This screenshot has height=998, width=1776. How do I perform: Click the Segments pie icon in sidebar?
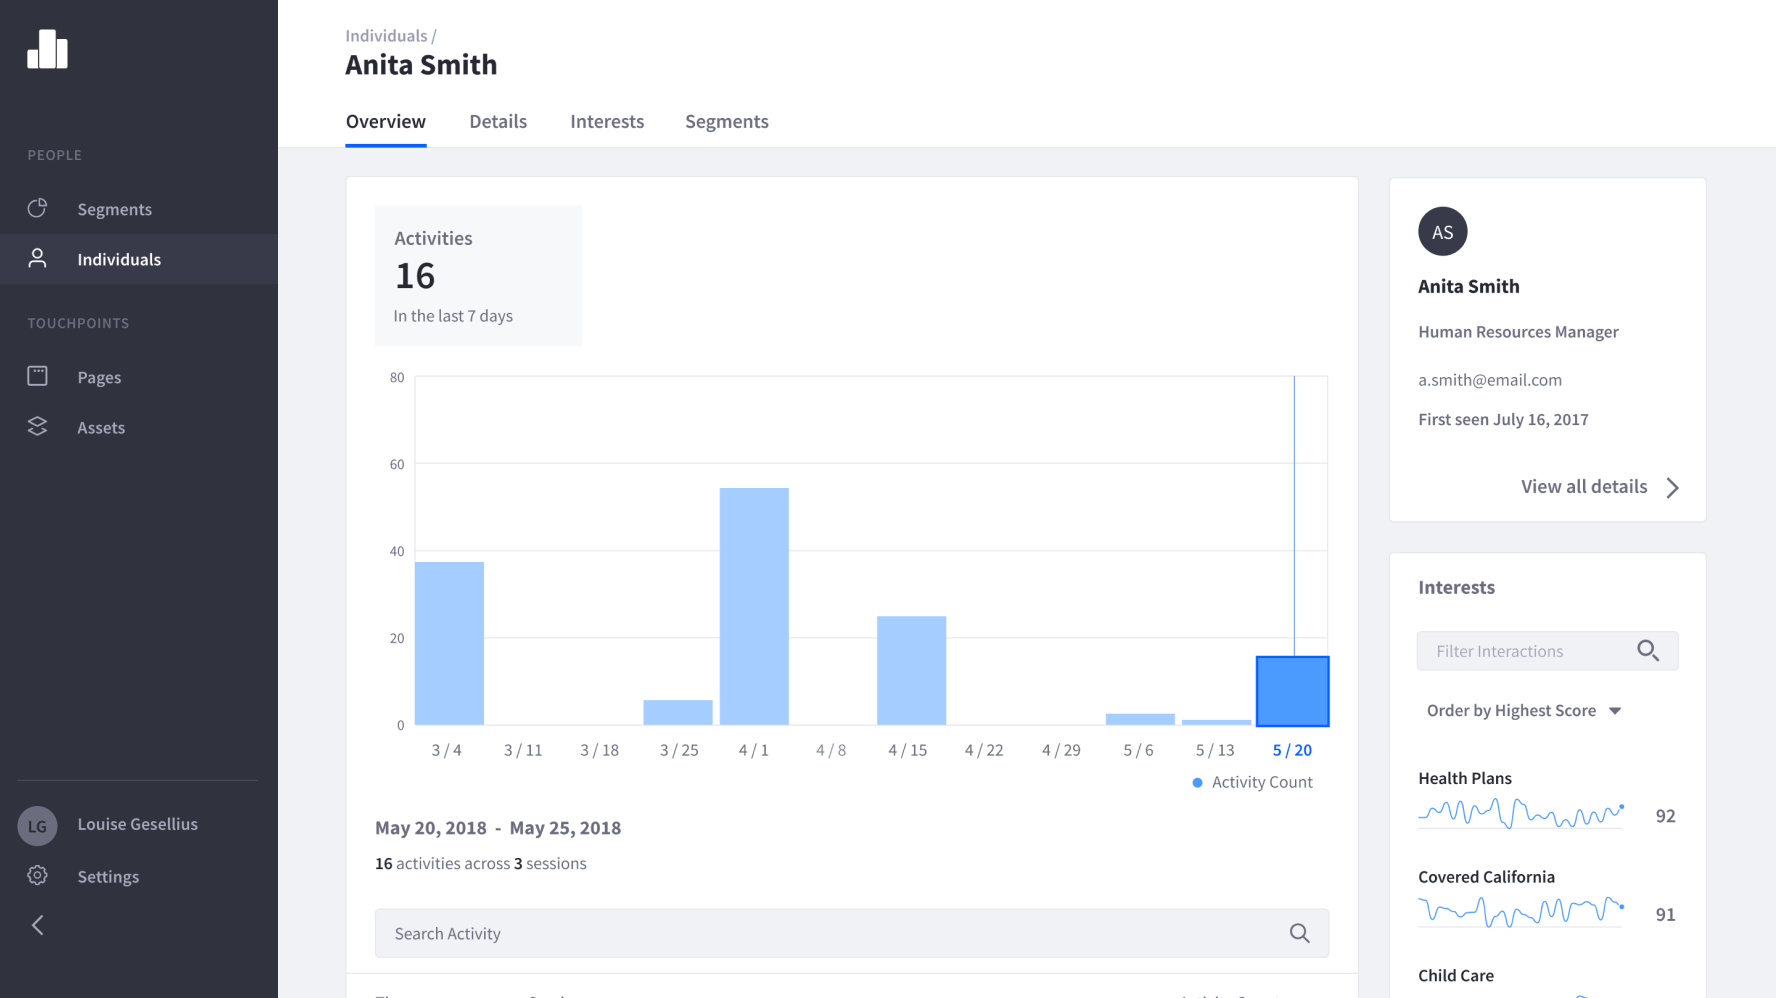(x=37, y=208)
